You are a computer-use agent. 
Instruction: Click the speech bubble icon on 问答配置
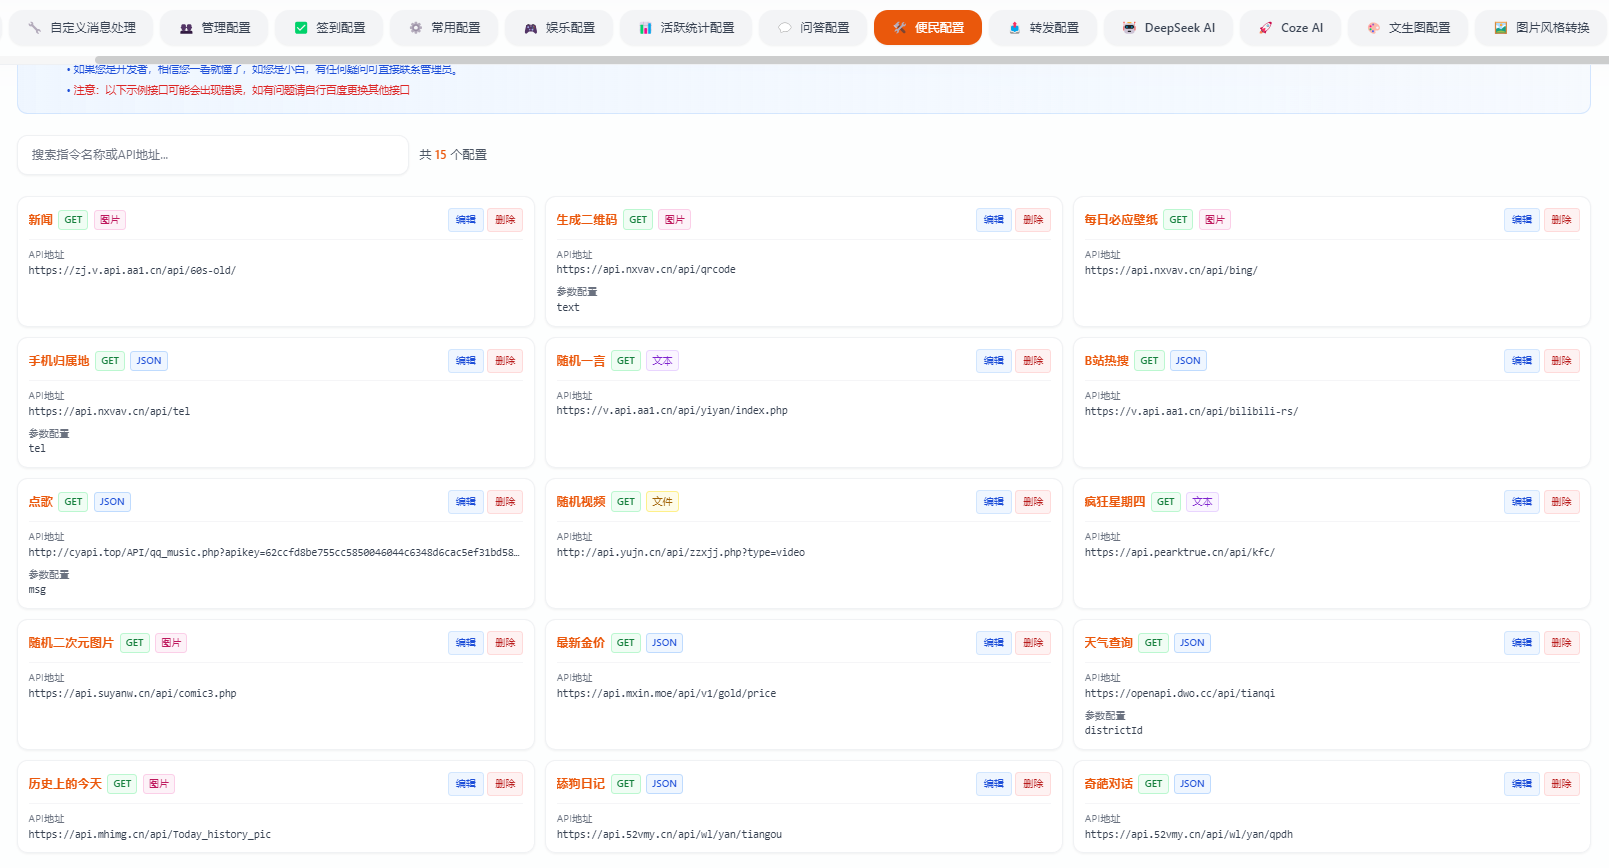pos(785,28)
